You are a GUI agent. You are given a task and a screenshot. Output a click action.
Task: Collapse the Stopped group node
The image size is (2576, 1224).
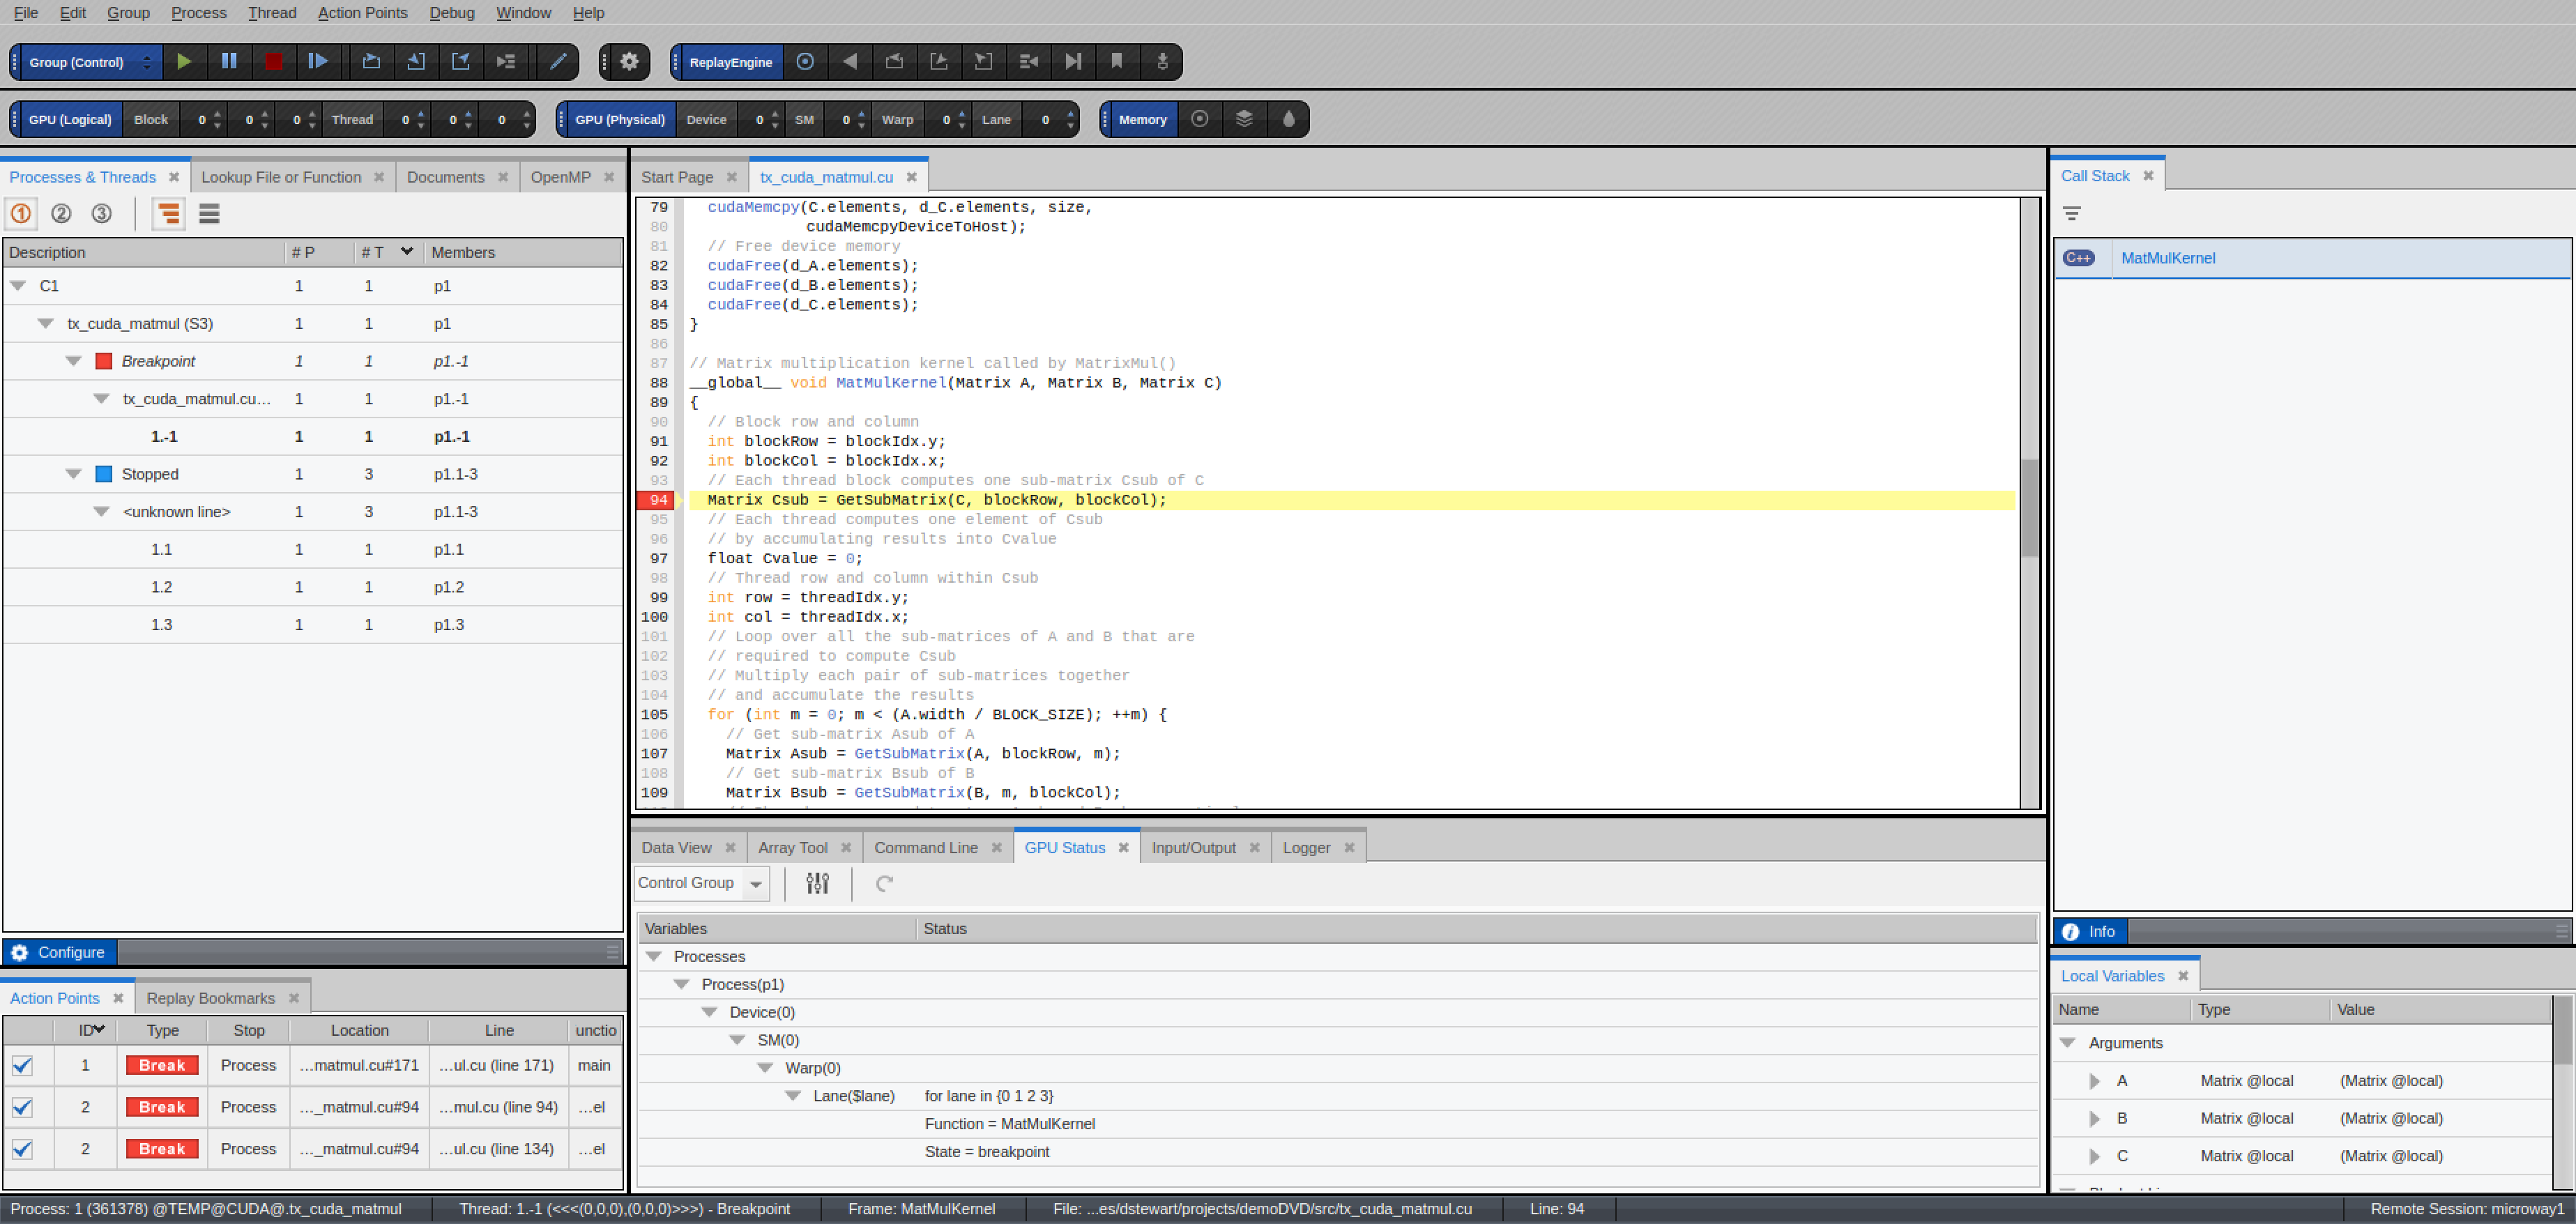pyautogui.click(x=74, y=474)
